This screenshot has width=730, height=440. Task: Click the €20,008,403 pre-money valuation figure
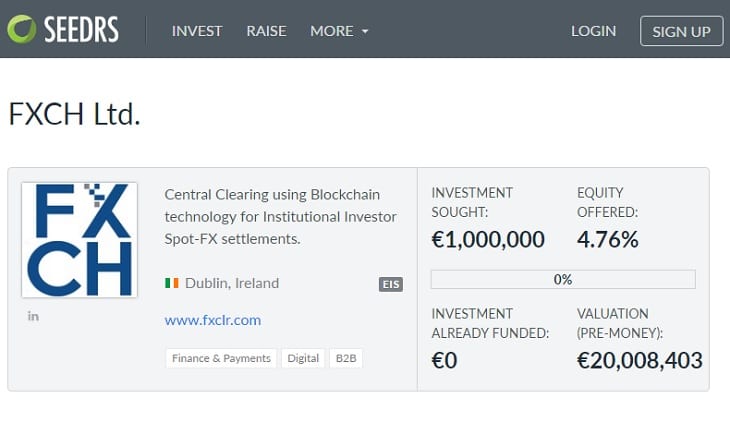point(640,360)
